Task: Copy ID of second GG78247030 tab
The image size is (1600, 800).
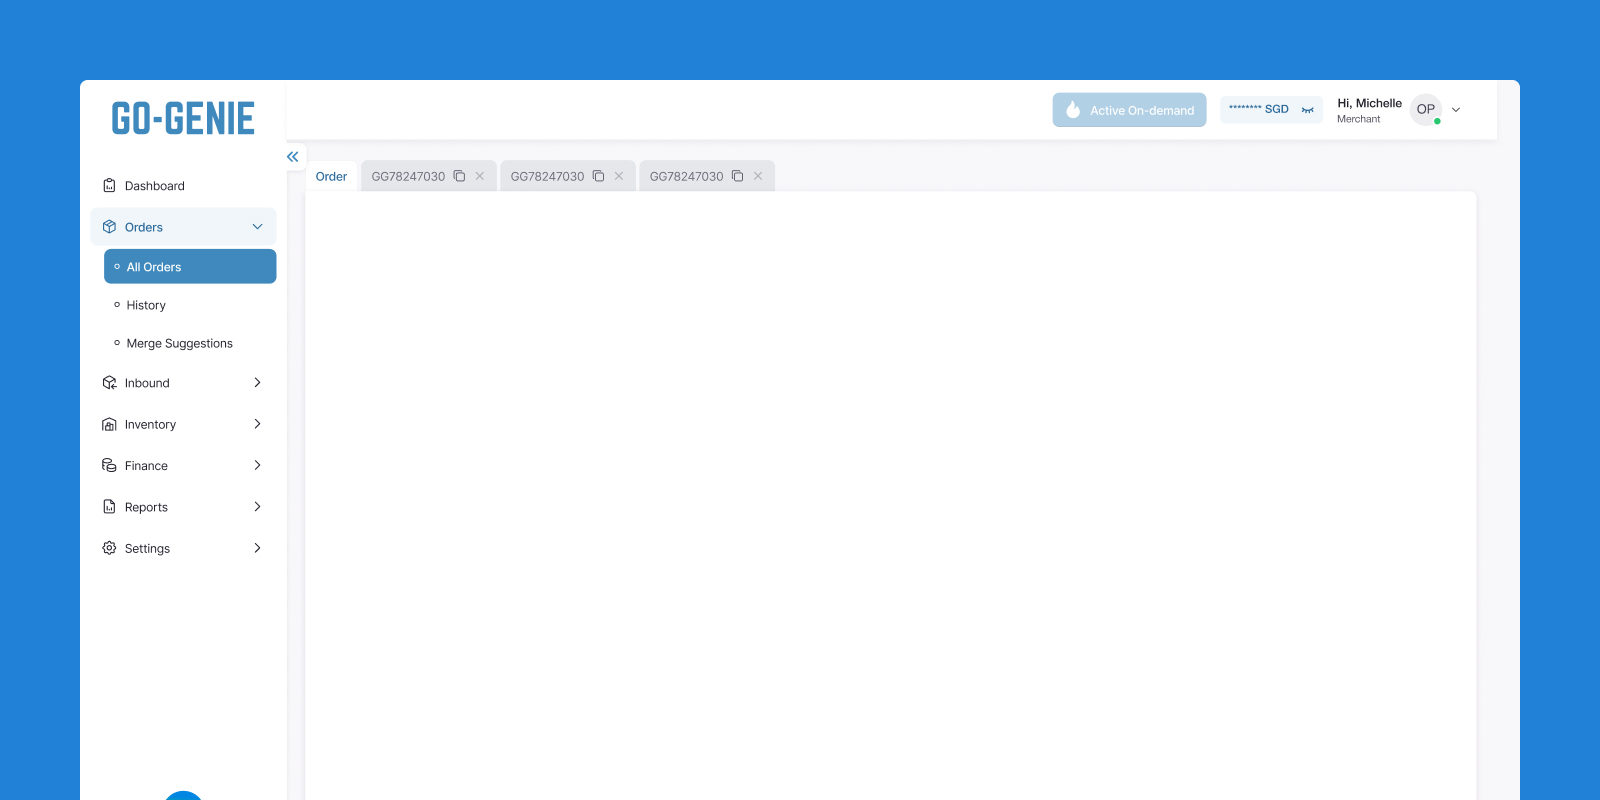Action: pyautogui.click(x=598, y=176)
